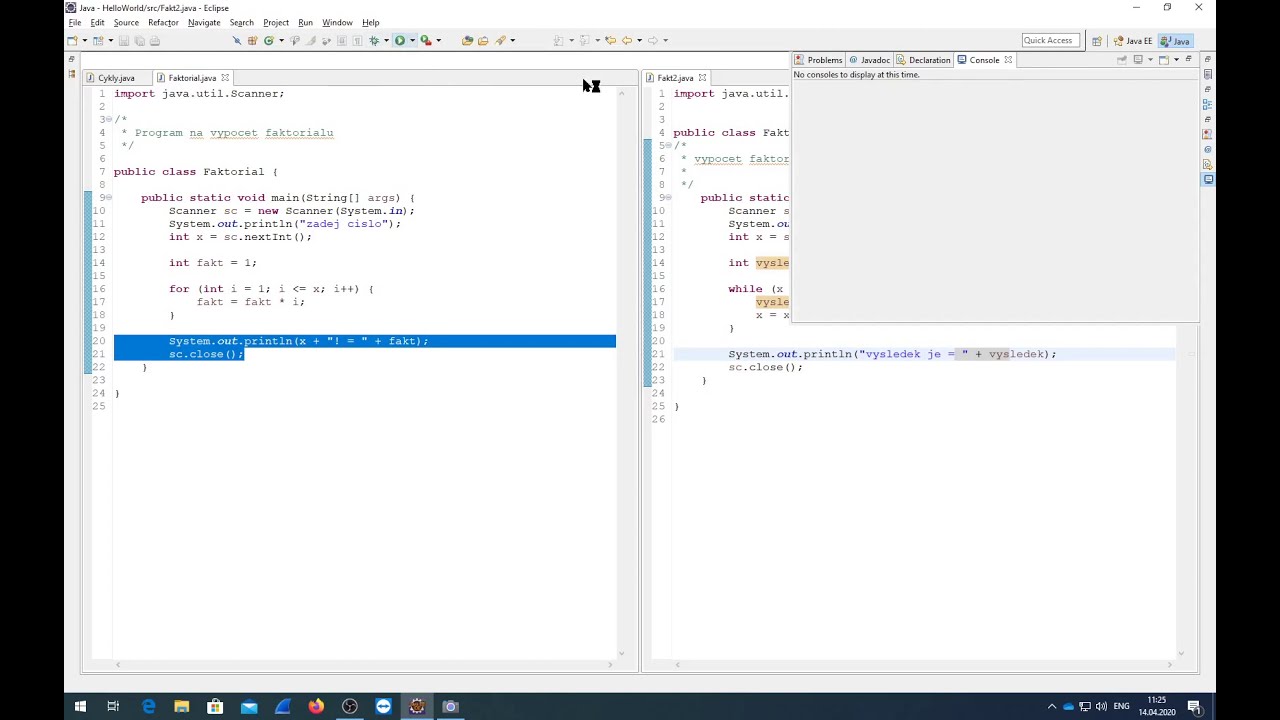
Task: Switch to the Problems view tab
Action: 818,60
